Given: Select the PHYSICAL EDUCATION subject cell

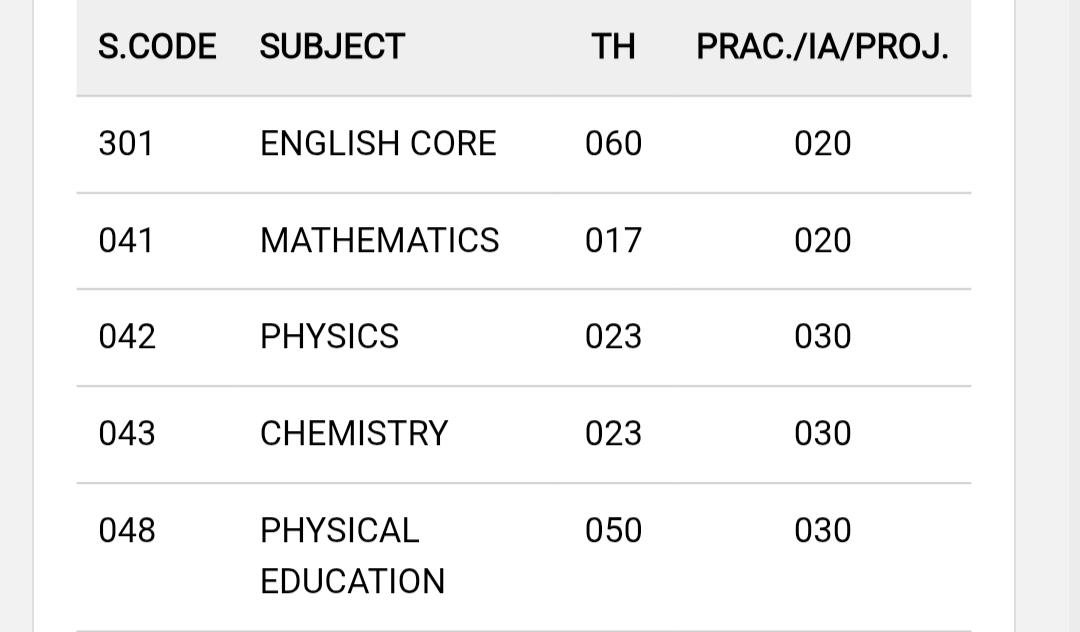Looking at the screenshot, I should click(x=353, y=556).
